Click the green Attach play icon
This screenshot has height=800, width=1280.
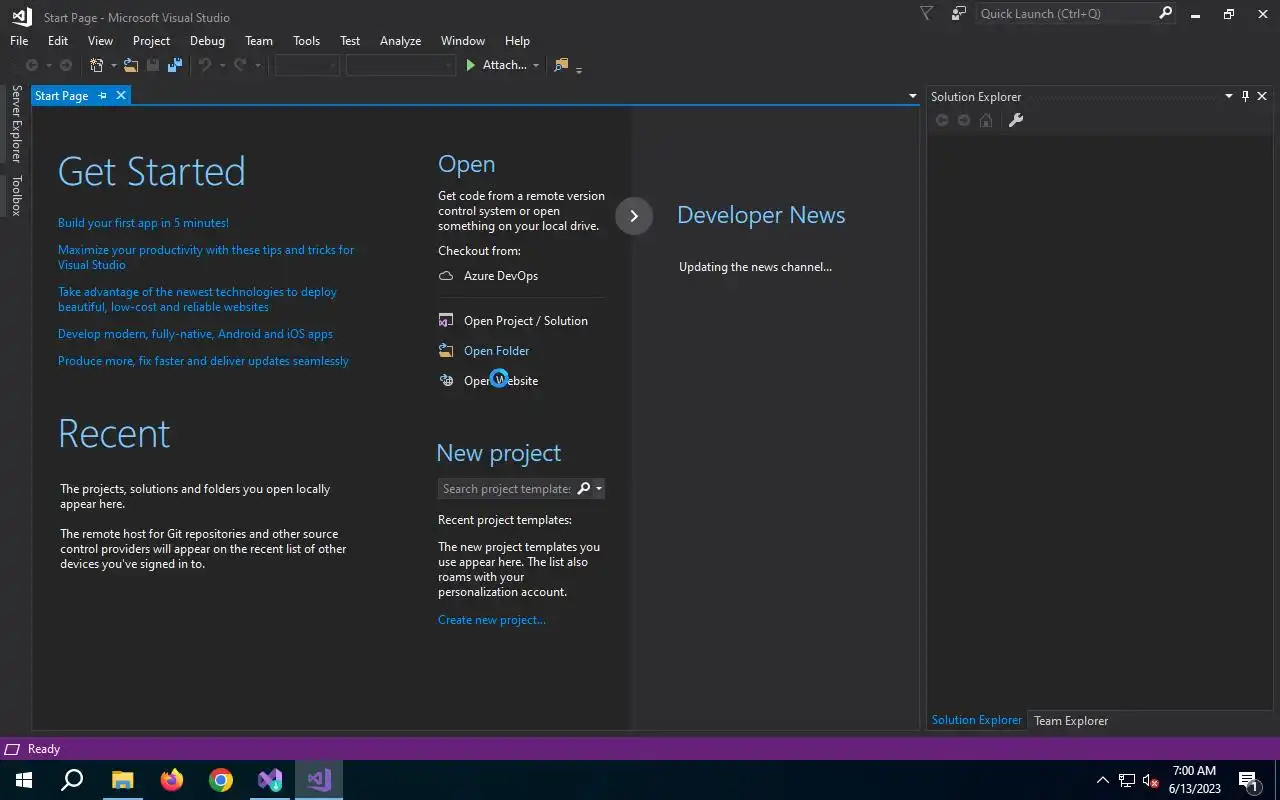pyautogui.click(x=471, y=65)
